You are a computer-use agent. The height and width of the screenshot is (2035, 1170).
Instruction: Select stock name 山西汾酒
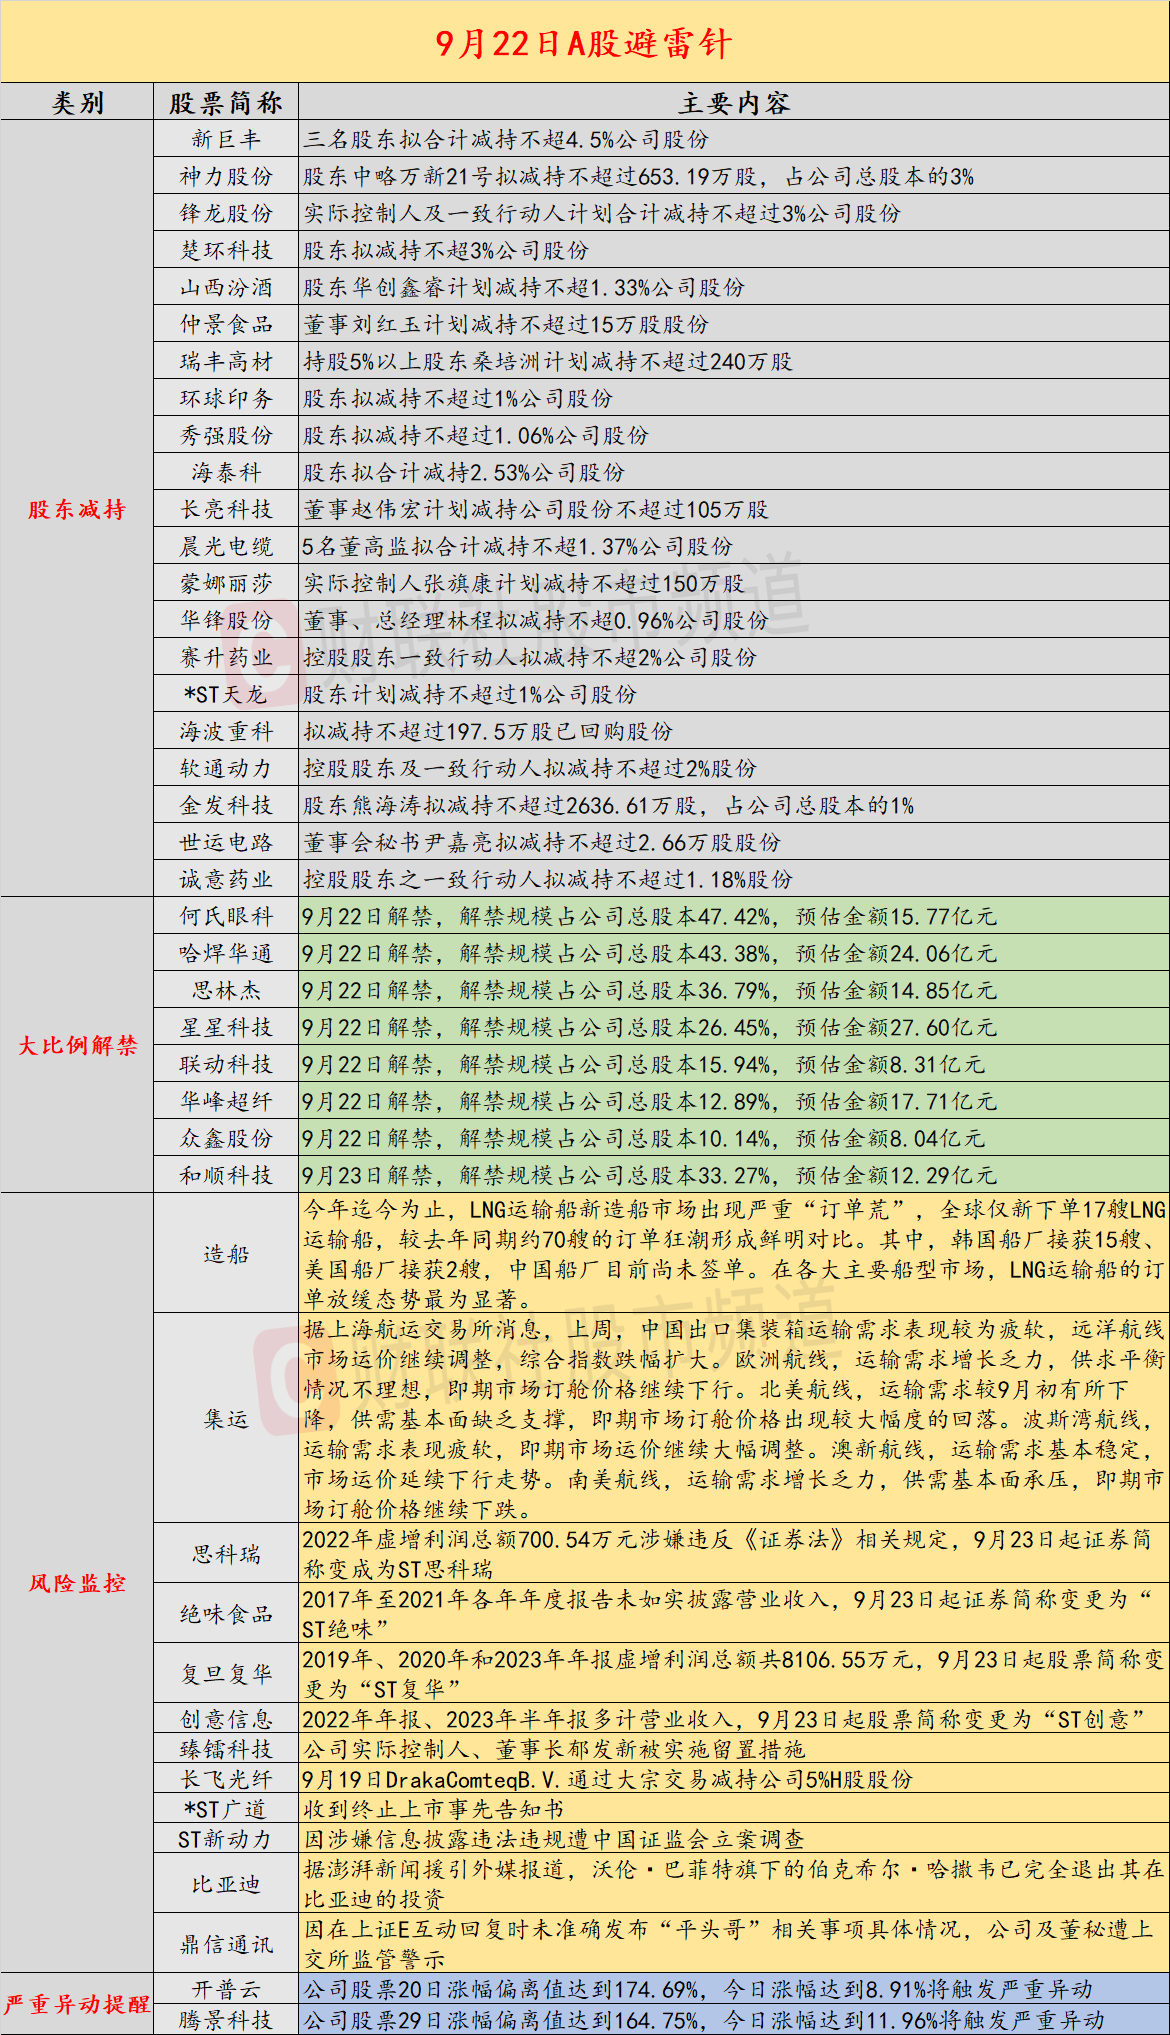pyautogui.click(x=226, y=288)
